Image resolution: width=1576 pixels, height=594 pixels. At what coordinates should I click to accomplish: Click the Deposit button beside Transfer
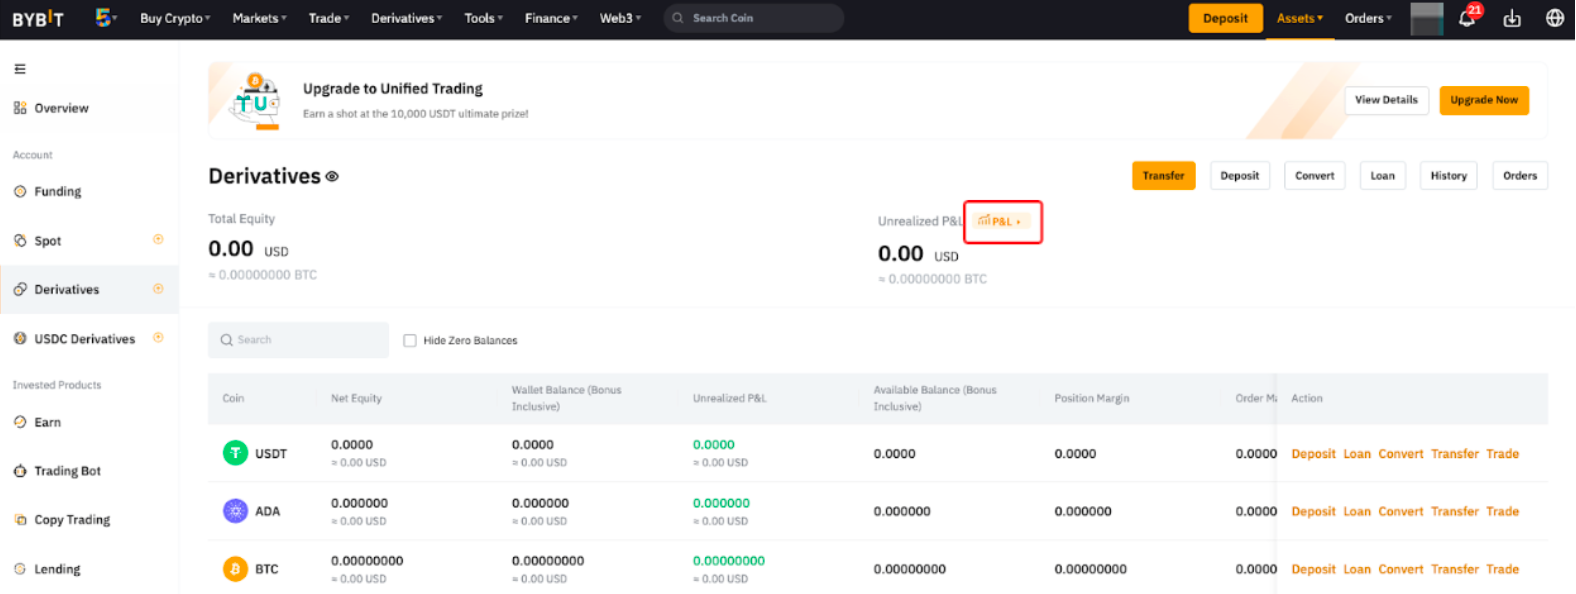pyautogui.click(x=1240, y=176)
